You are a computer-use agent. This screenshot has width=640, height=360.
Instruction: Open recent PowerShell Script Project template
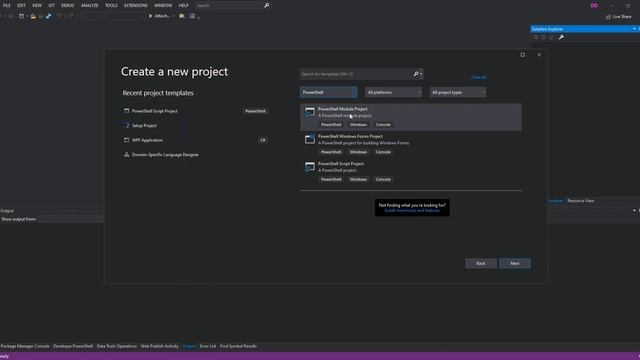pyautogui.click(x=196, y=111)
